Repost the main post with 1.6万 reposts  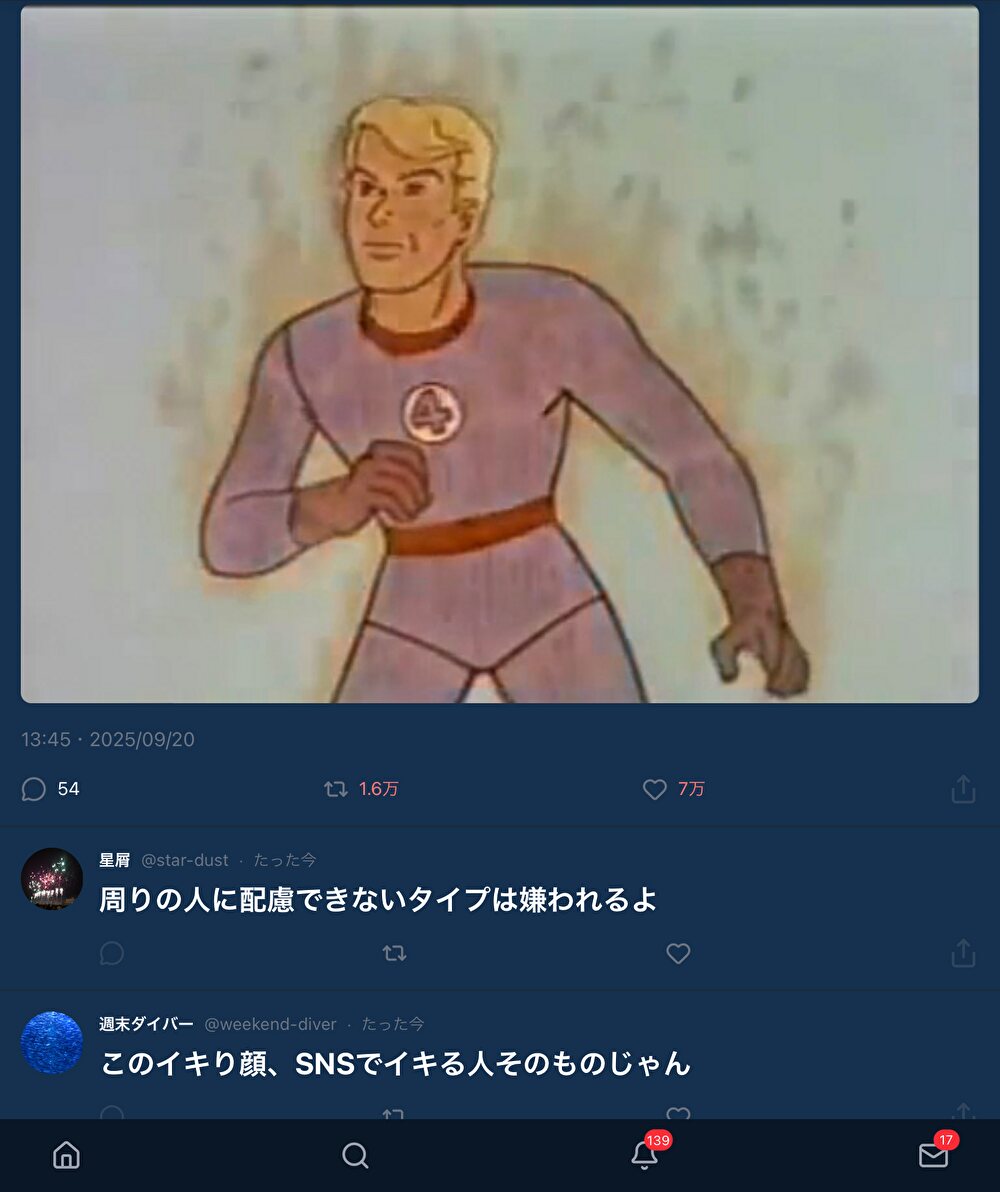[x=336, y=789]
